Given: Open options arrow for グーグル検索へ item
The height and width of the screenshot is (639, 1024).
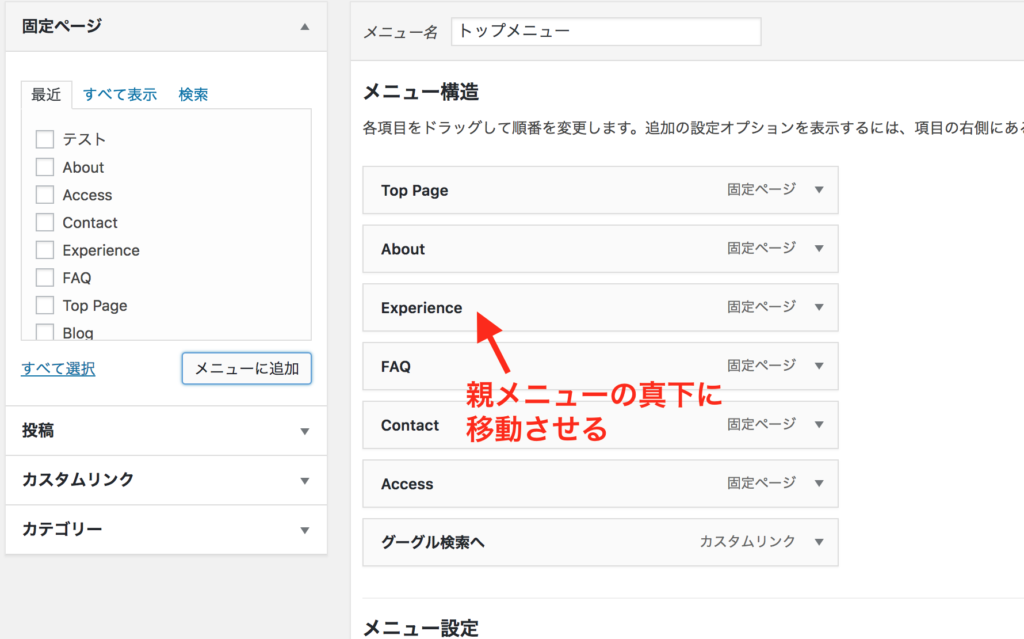Looking at the screenshot, I should (819, 542).
